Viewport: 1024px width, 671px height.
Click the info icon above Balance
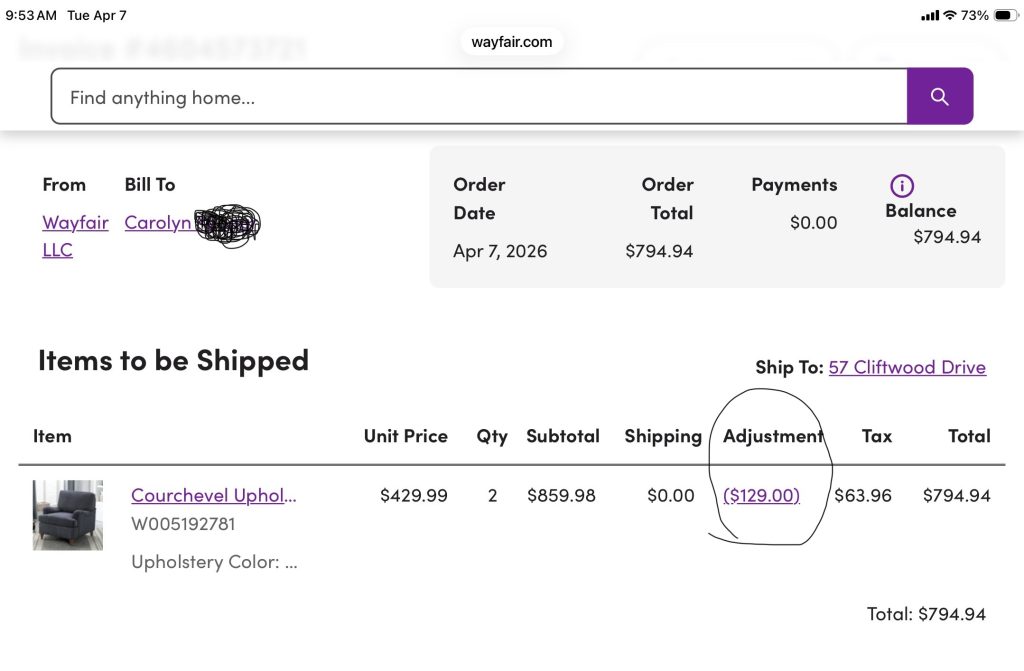coord(902,185)
